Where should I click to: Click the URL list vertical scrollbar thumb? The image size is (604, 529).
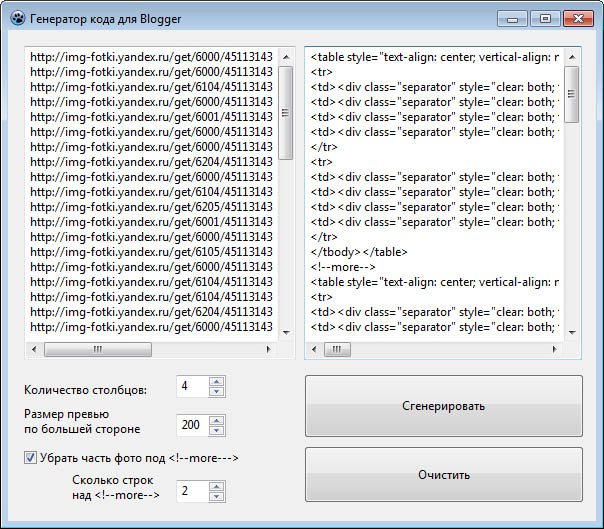click(x=286, y=113)
